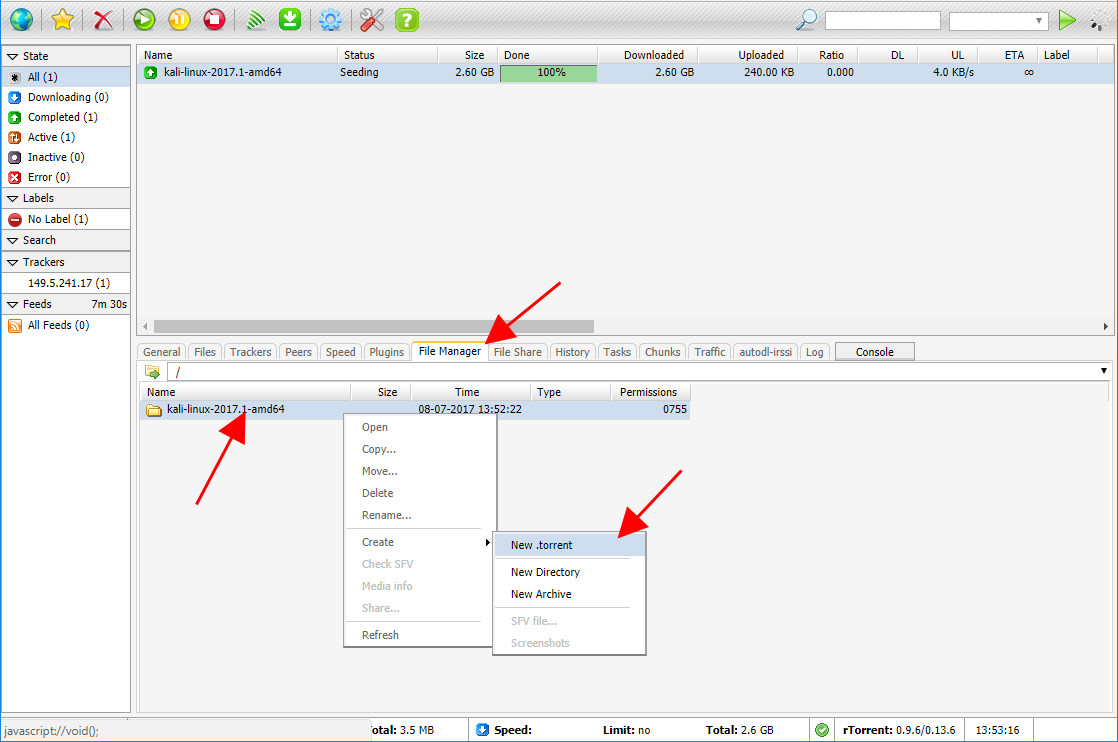Select the Downloading (0) filter
1118x742 pixels.
click(66, 97)
